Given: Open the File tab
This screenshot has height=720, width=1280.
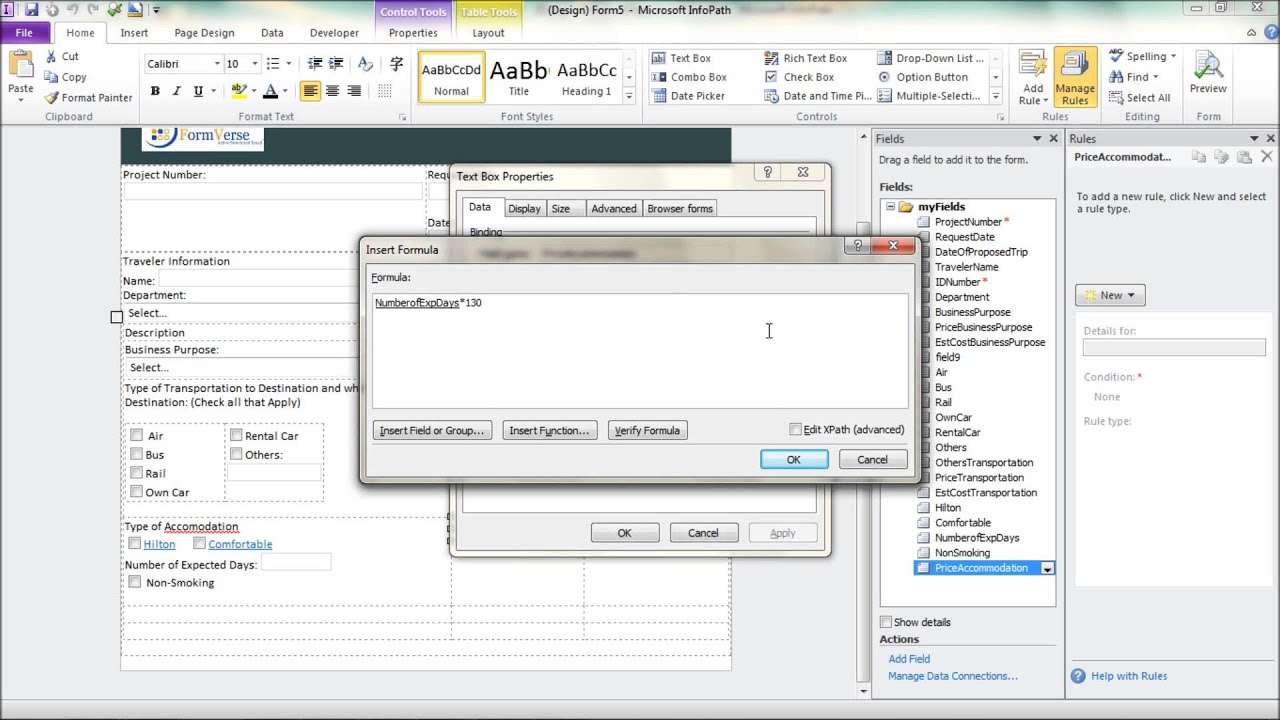Looking at the screenshot, I should point(24,33).
